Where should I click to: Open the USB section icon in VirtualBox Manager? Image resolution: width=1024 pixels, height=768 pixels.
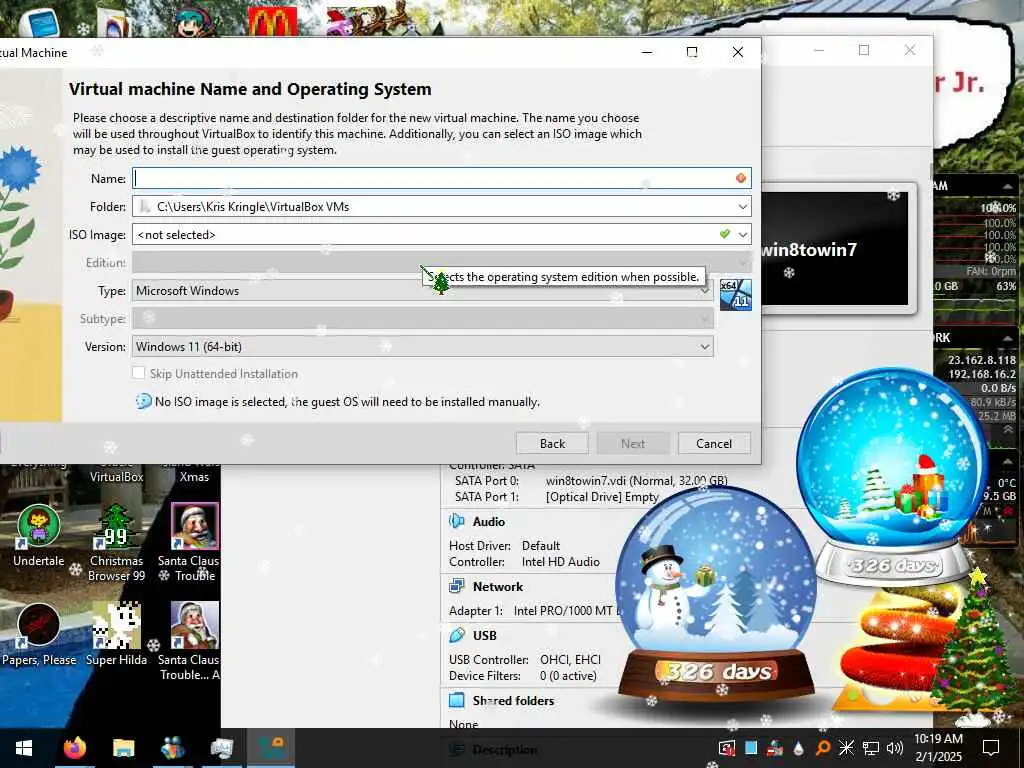[x=456, y=635]
